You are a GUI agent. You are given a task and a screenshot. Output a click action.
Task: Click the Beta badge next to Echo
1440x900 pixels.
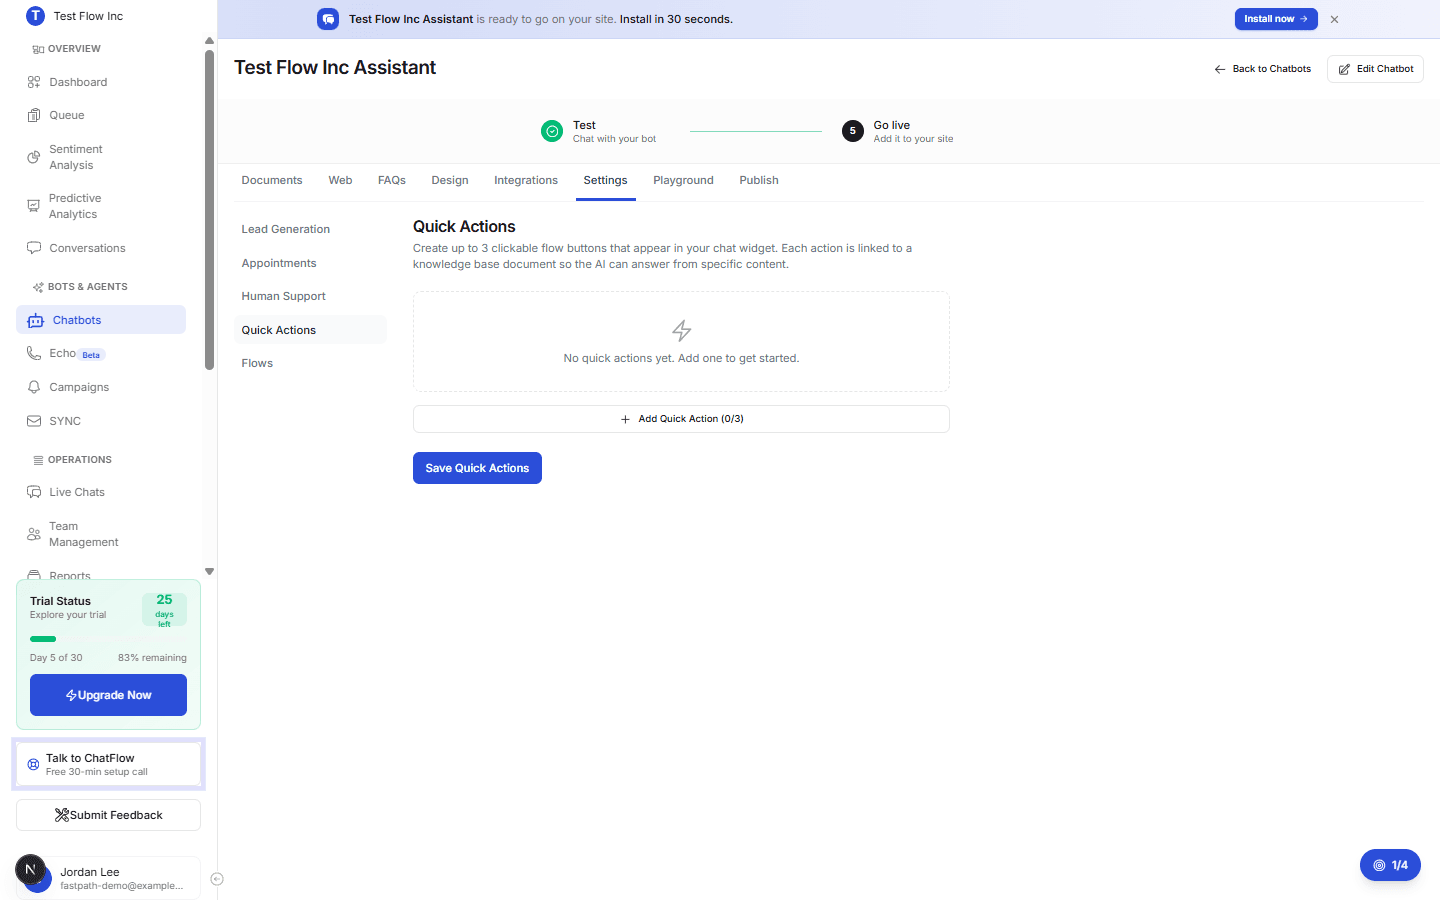tap(91, 355)
